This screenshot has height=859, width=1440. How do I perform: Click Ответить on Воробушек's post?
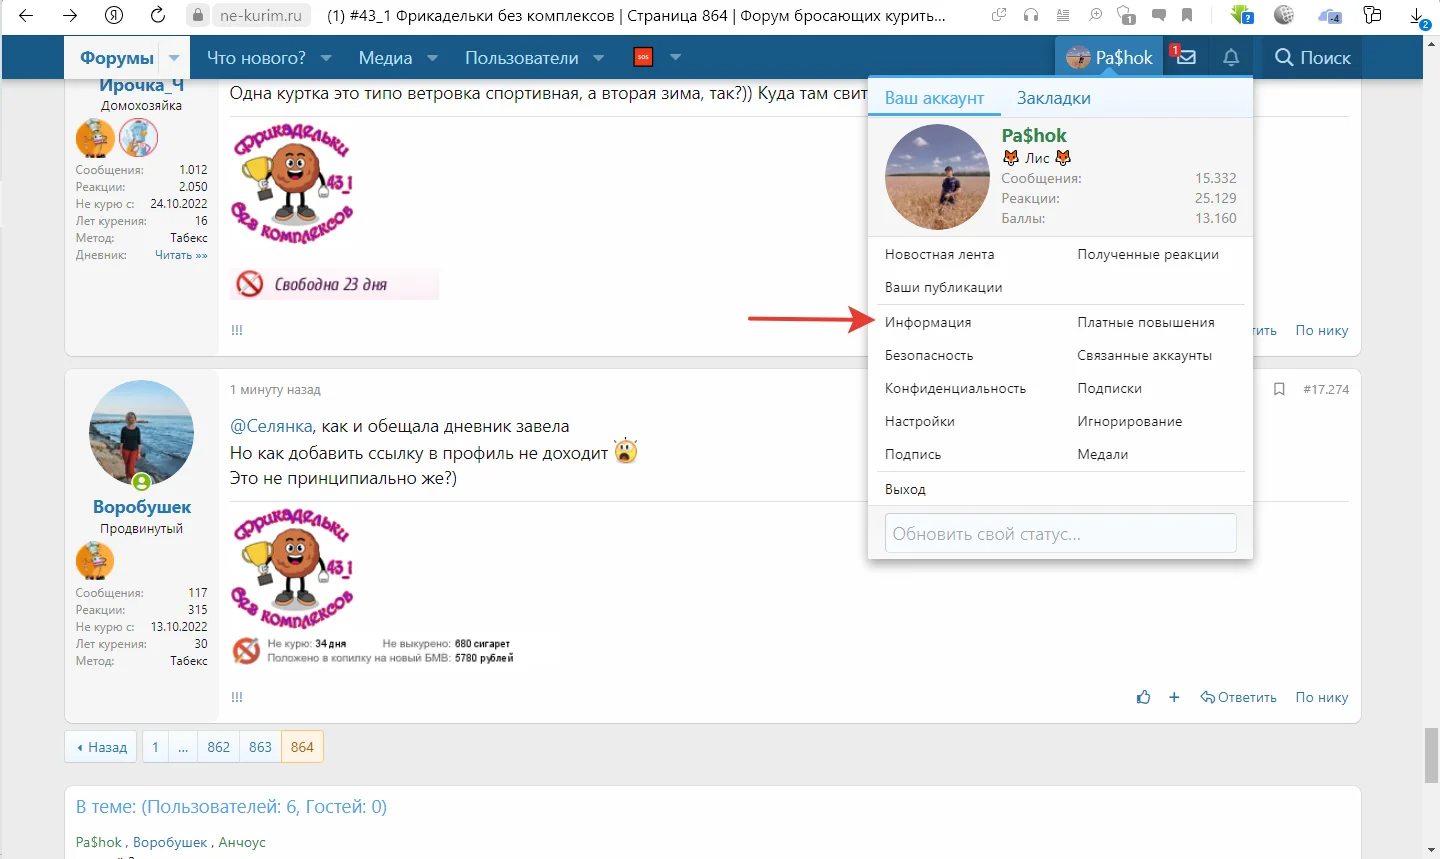click(x=1239, y=697)
